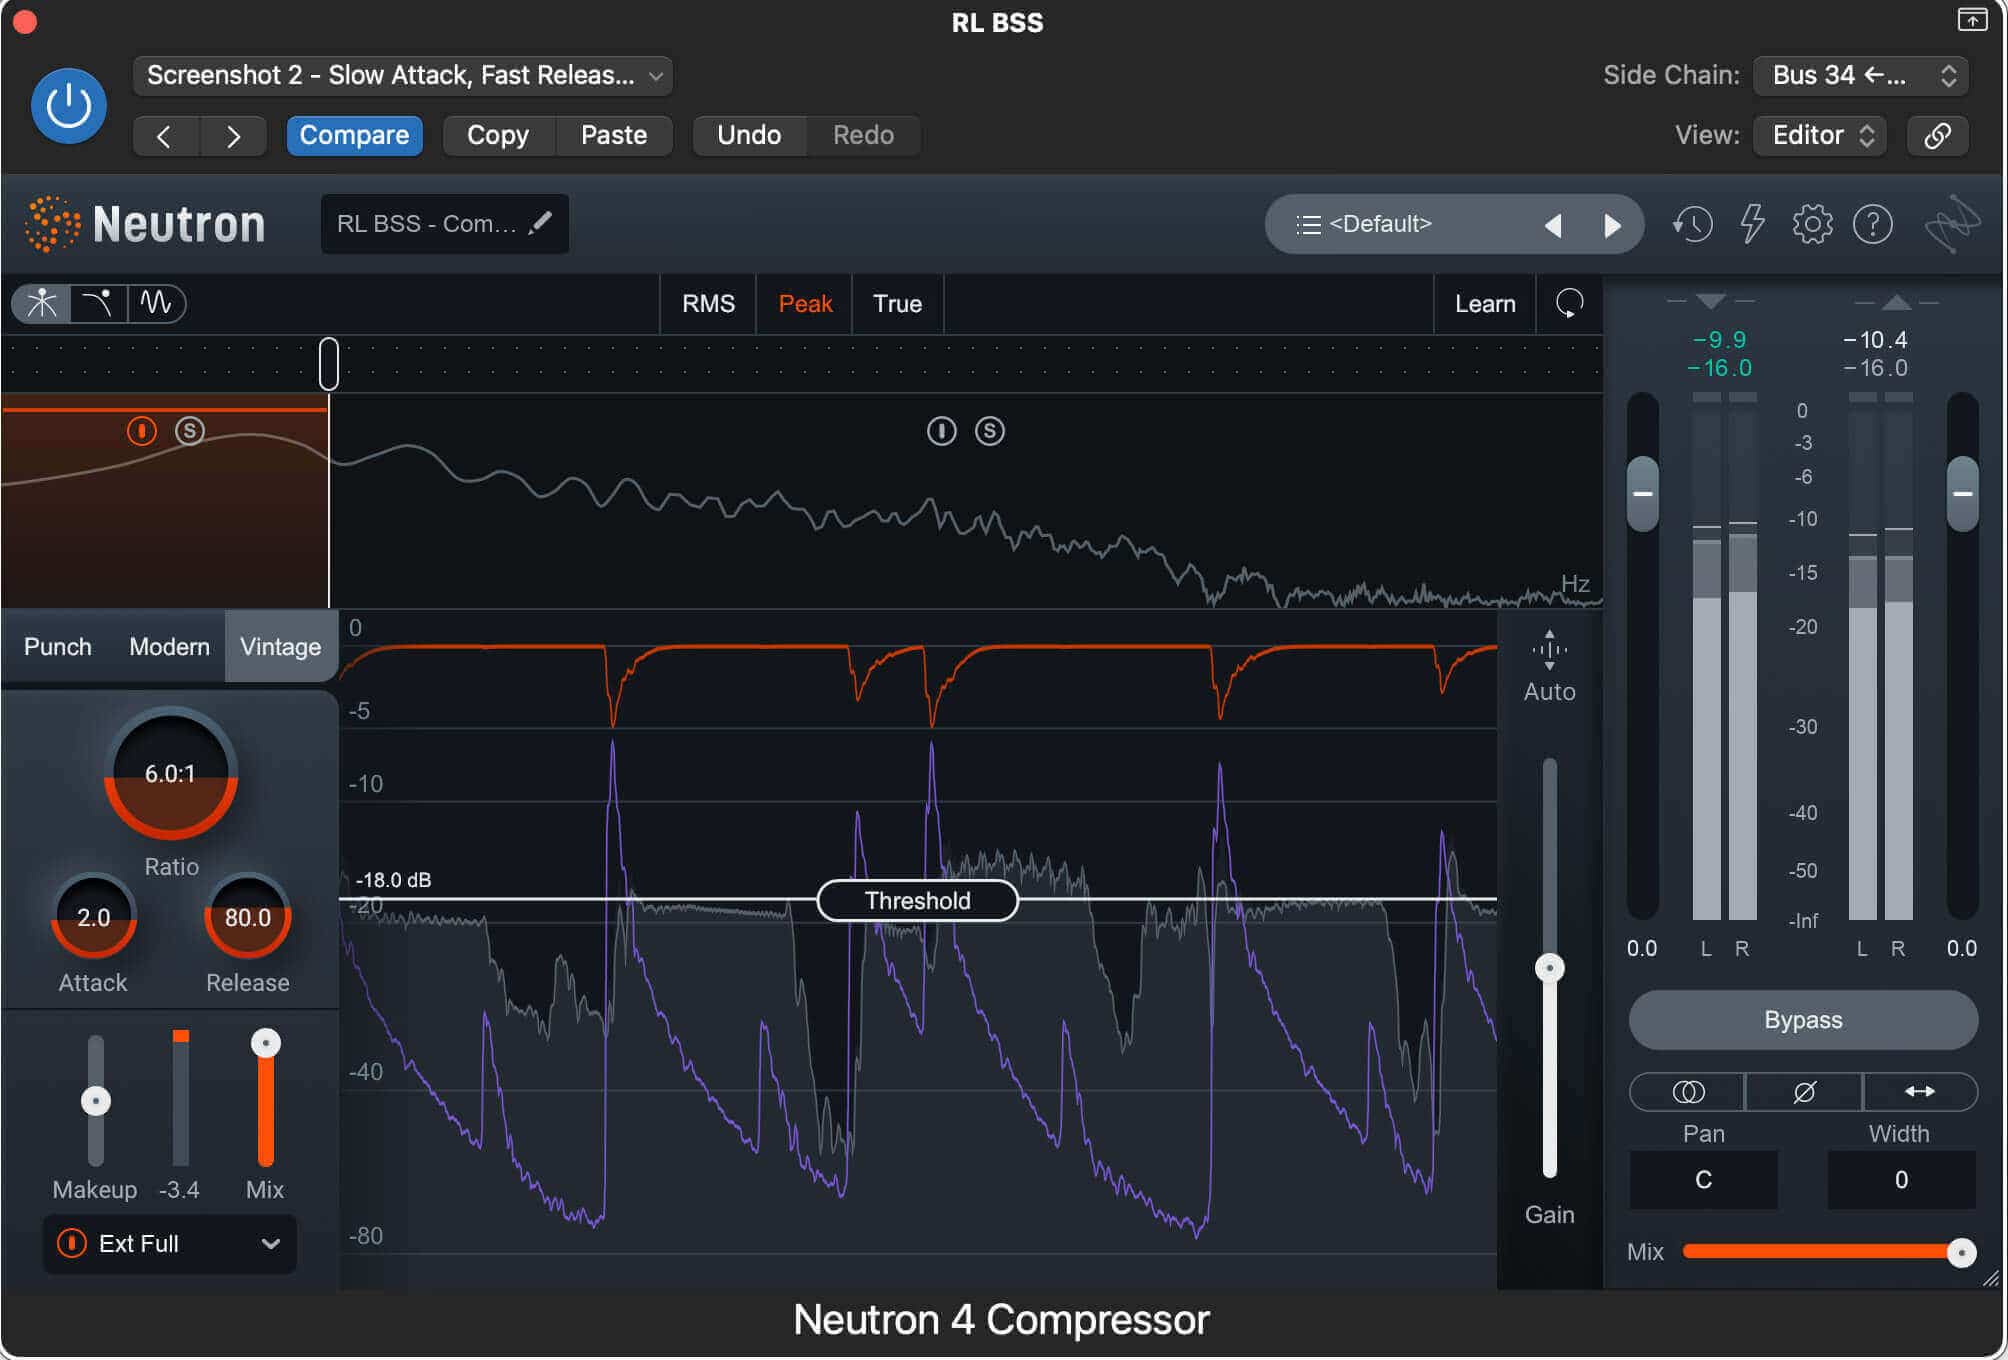Screen dimensions: 2008x1360
Task: Toggle the plugin power button
Action: pyautogui.click(x=69, y=106)
